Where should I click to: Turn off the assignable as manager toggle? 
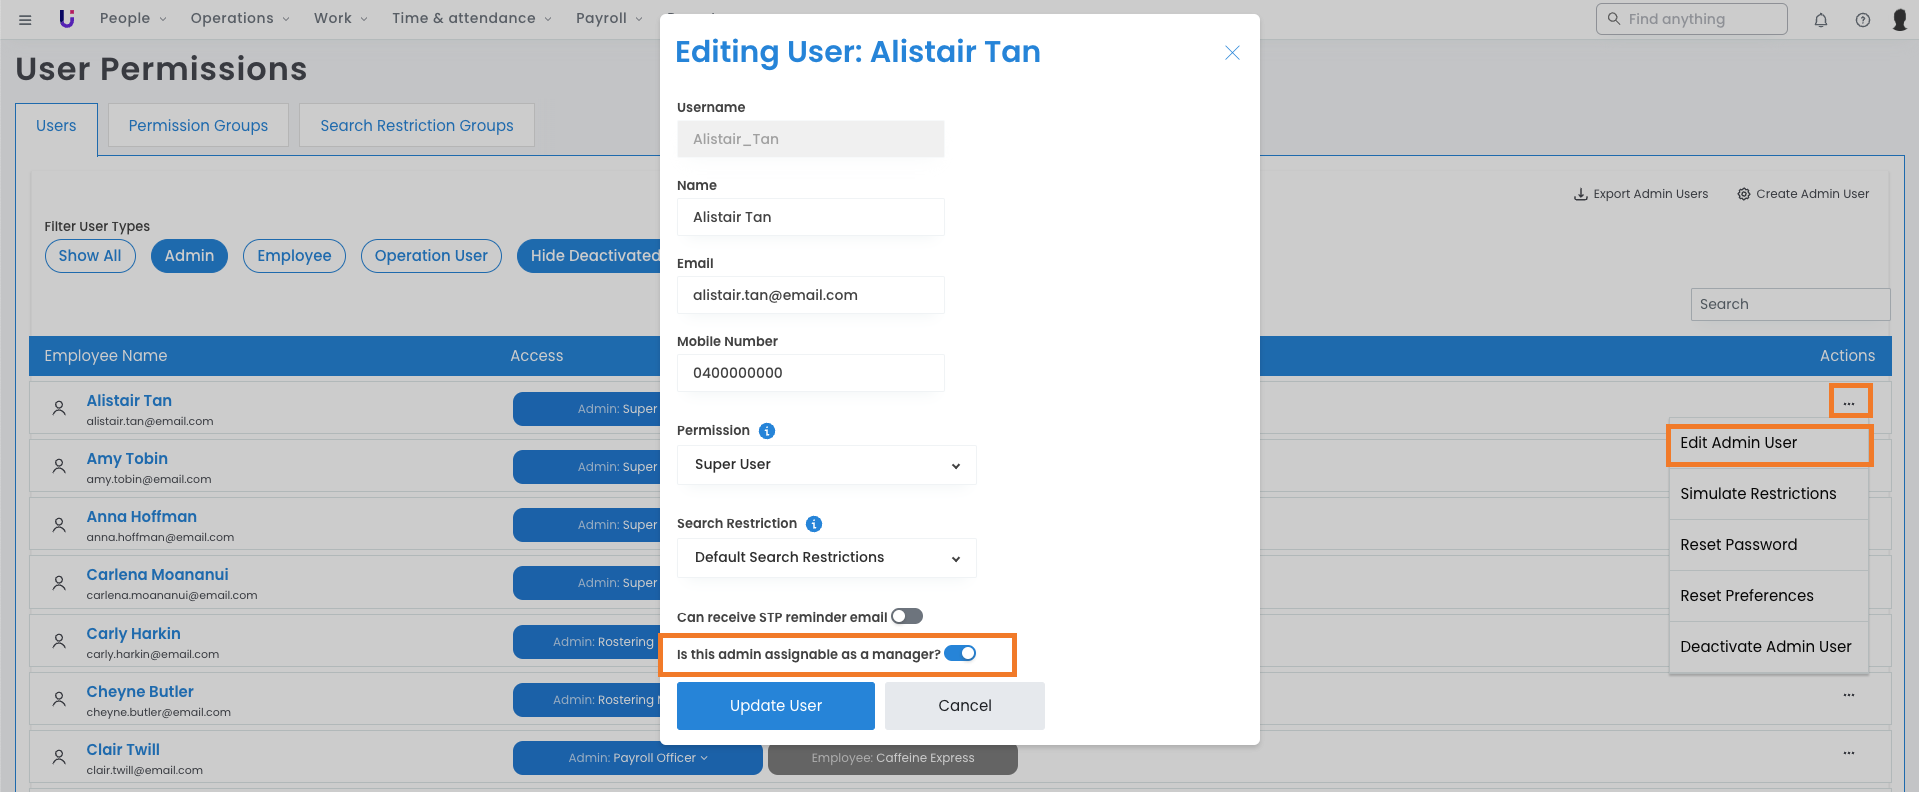(x=960, y=653)
